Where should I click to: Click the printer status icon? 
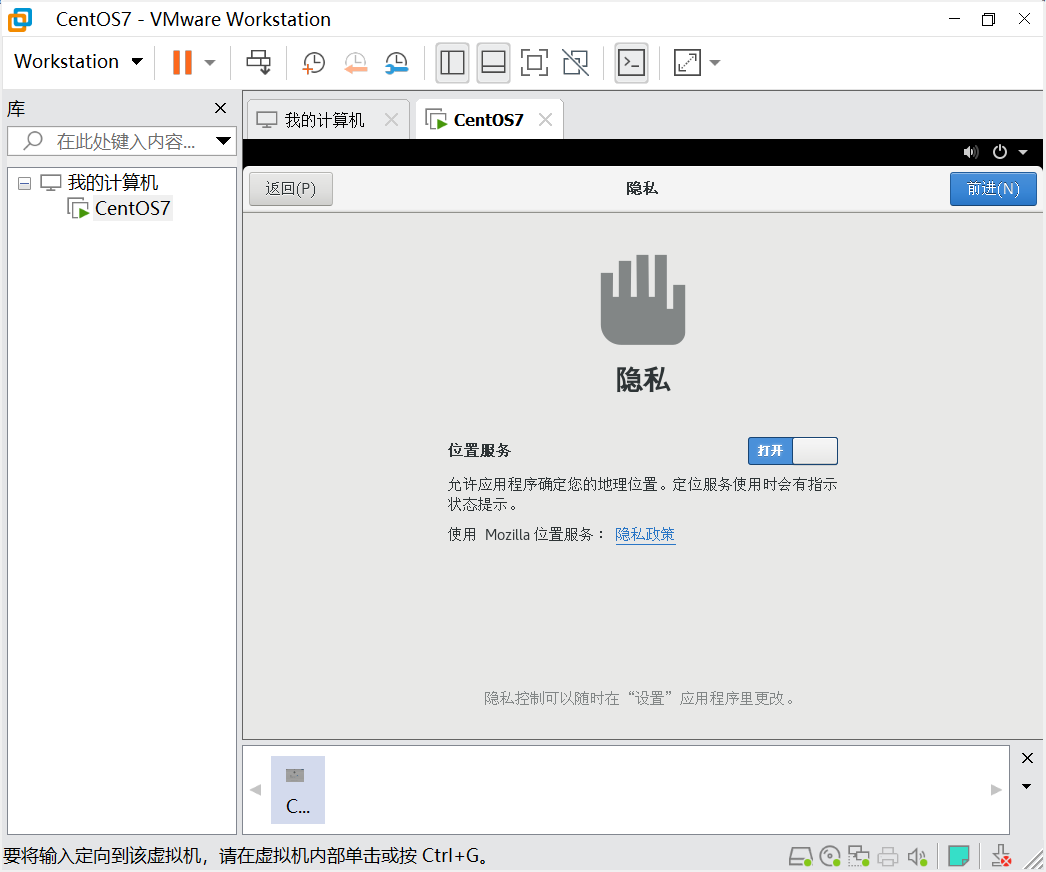[x=887, y=856]
